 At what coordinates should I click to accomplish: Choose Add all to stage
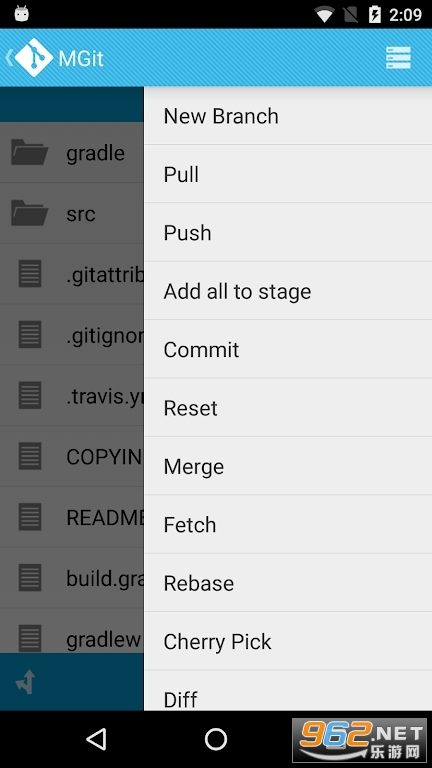(288, 291)
